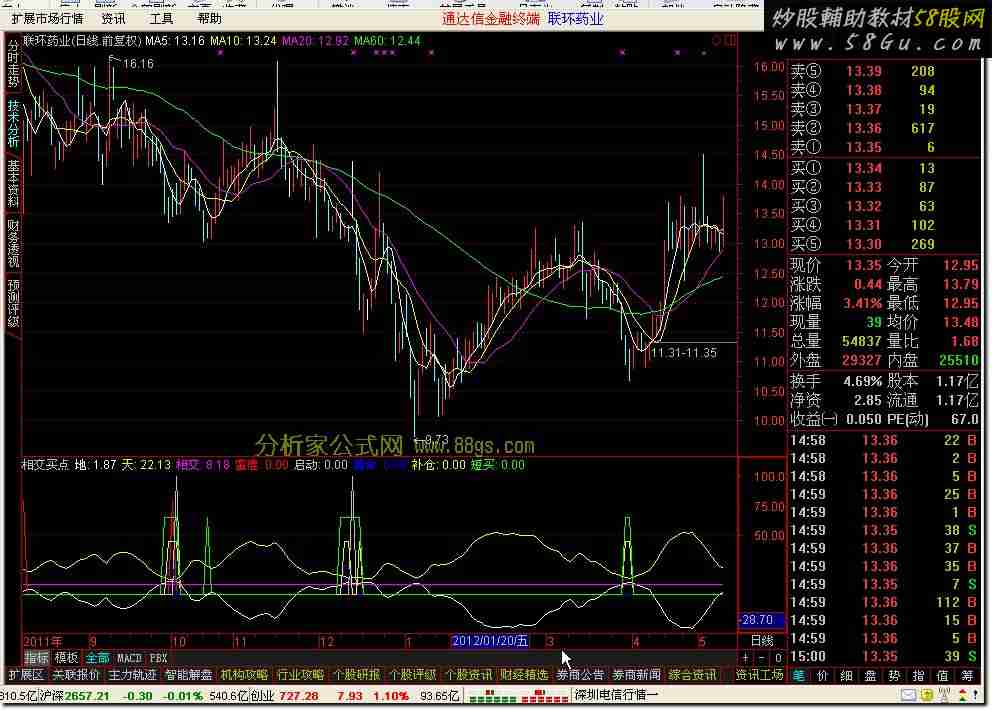Click the 券商公告 button in the bottom bar

click(x=580, y=675)
